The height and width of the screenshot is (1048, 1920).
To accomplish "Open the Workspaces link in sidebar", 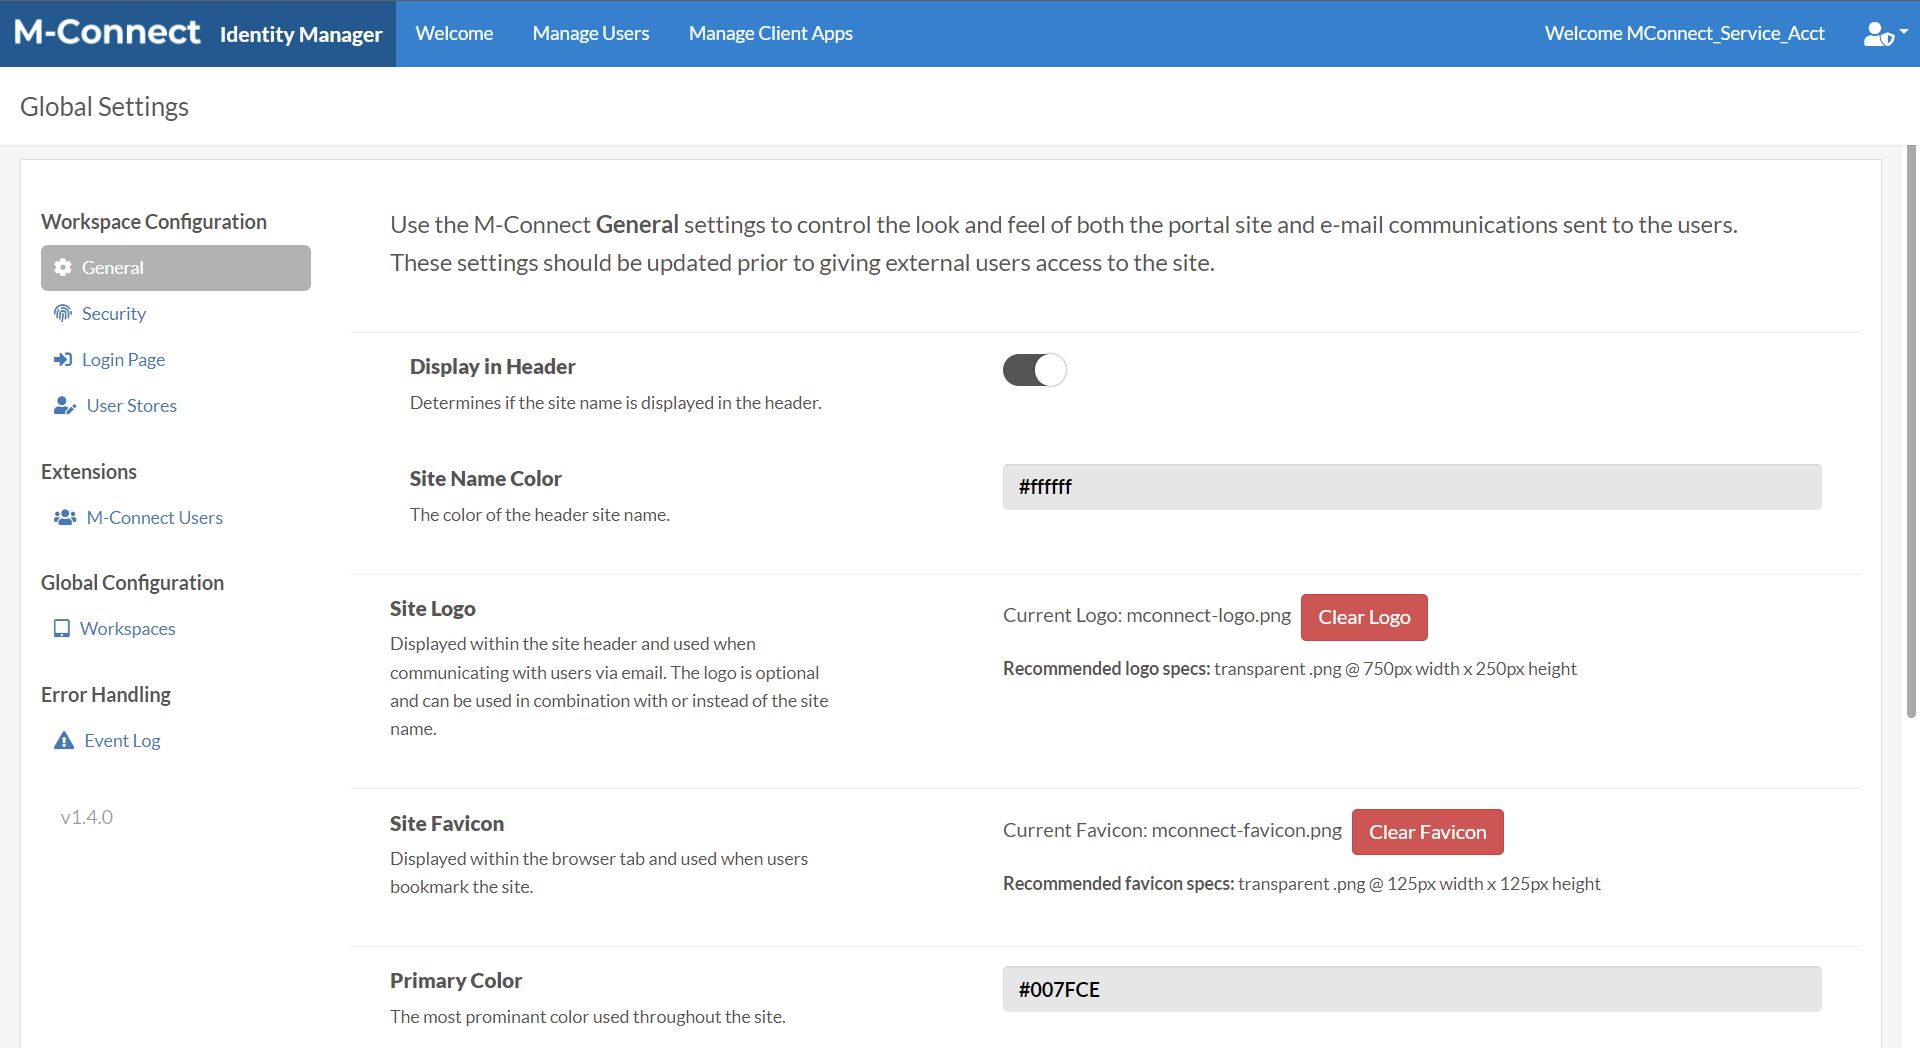I will point(128,628).
